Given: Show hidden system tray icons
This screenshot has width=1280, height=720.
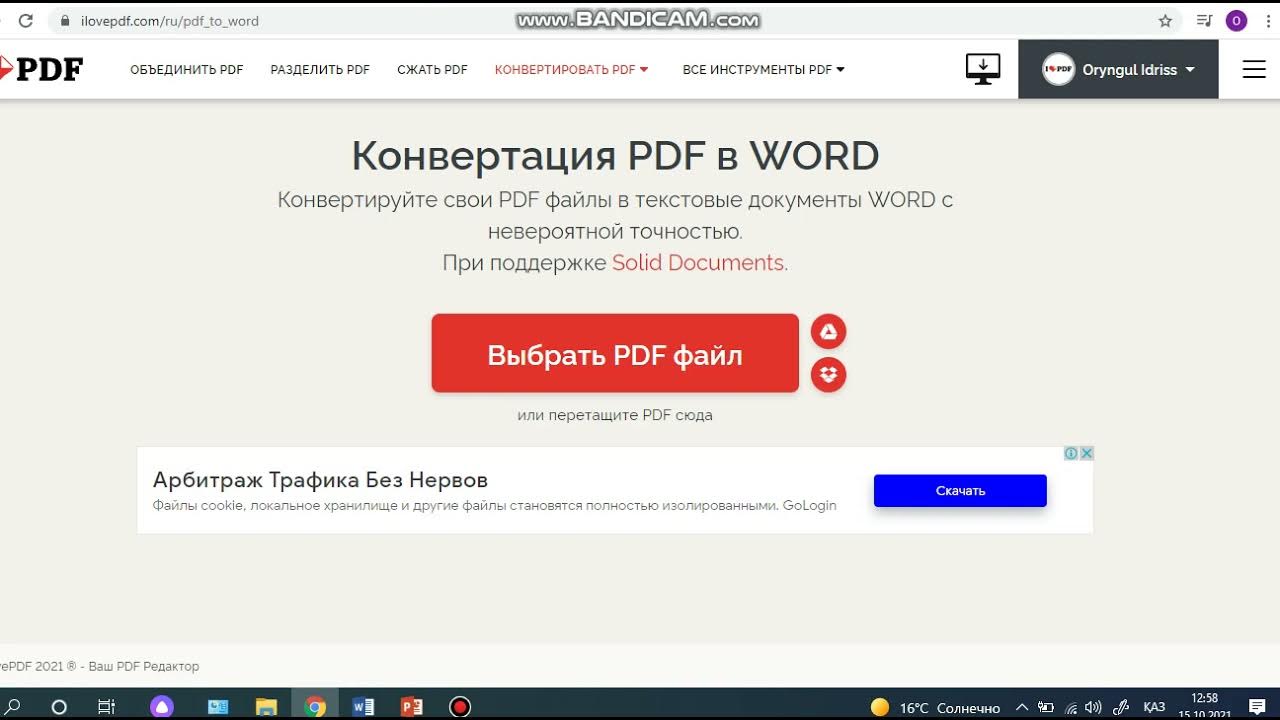Looking at the screenshot, I should (1023, 707).
